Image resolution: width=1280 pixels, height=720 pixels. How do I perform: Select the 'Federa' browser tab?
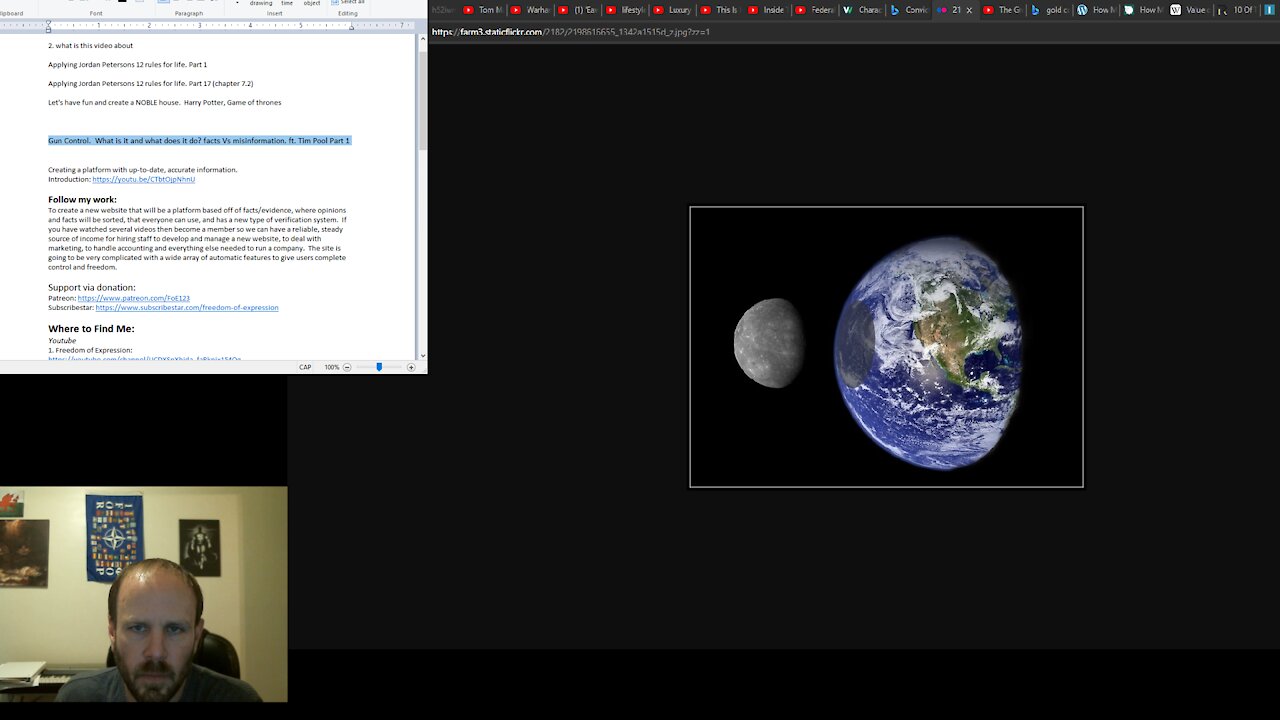[815, 10]
